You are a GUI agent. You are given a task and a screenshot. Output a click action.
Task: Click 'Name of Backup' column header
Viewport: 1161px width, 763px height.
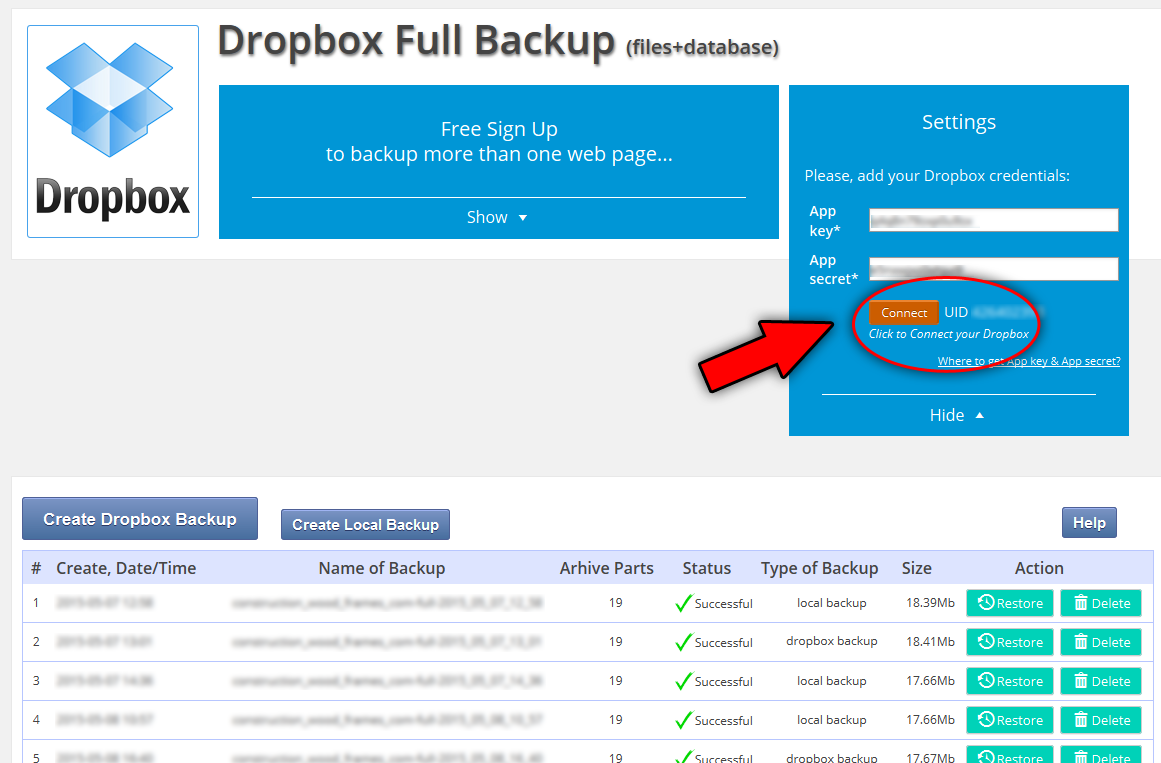pyautogui.click(x=382, y=568)
